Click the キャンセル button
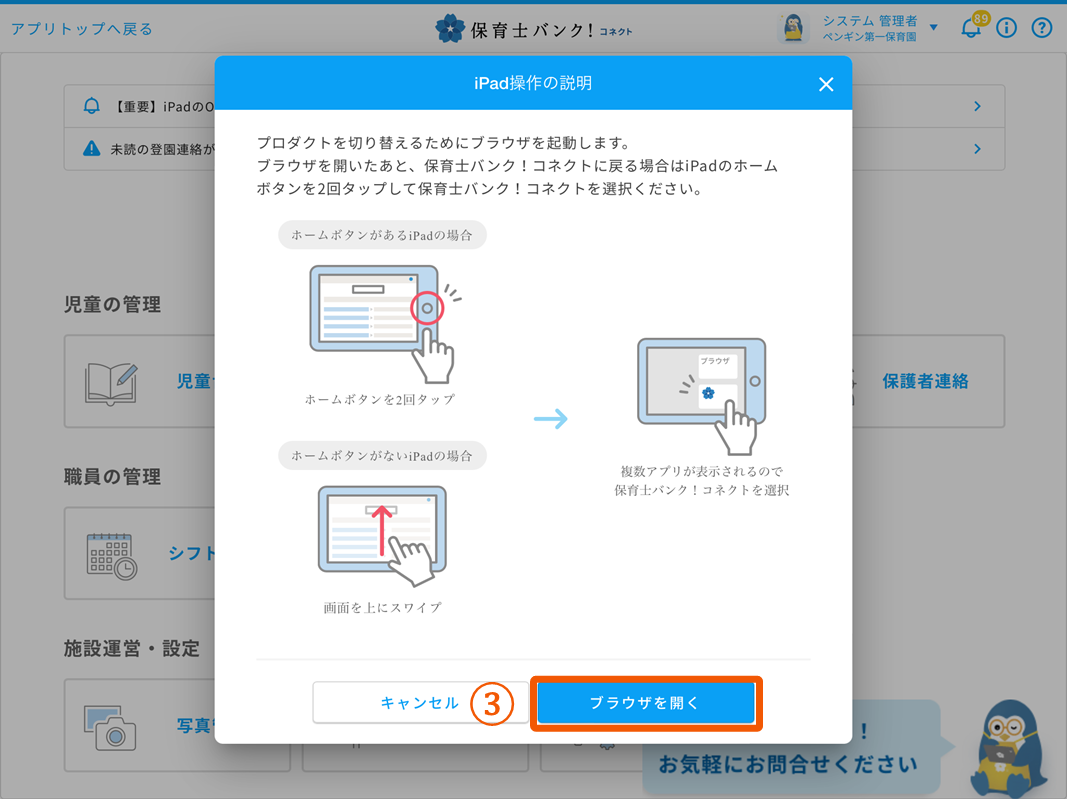This screenshot has height=800, width=1067. coord(419,703)
